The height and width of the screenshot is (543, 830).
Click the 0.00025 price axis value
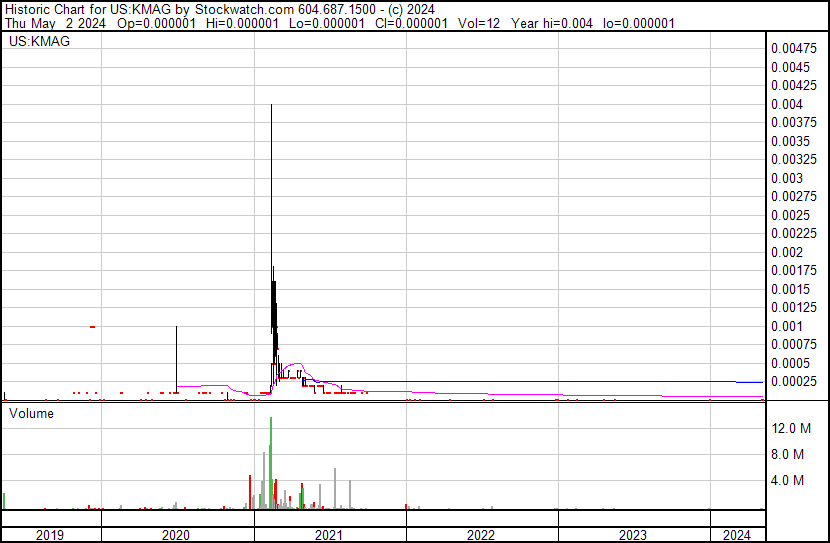794,382
